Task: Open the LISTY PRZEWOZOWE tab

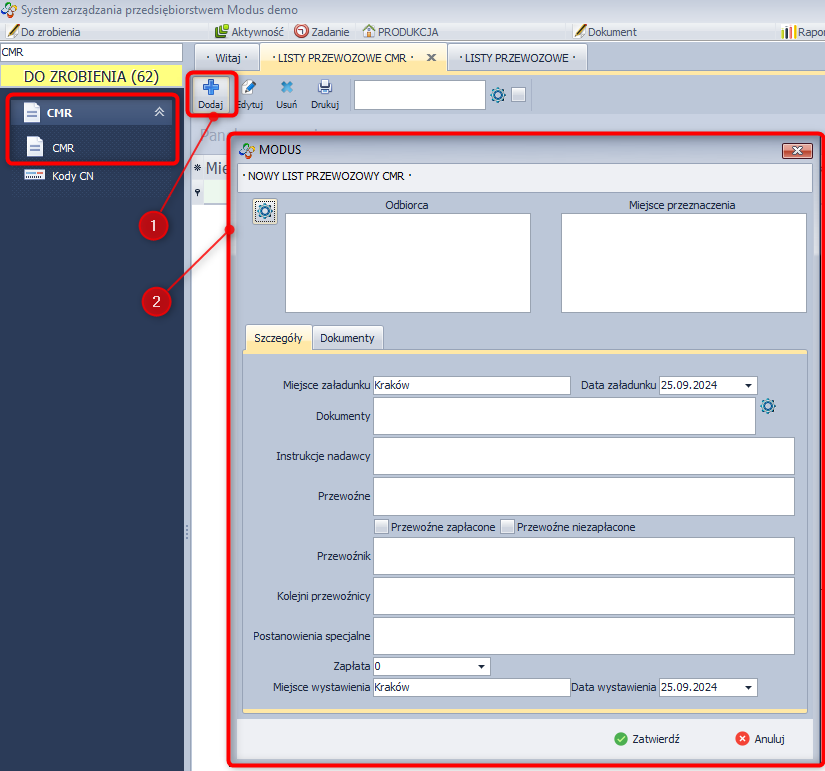Action: 517,58
